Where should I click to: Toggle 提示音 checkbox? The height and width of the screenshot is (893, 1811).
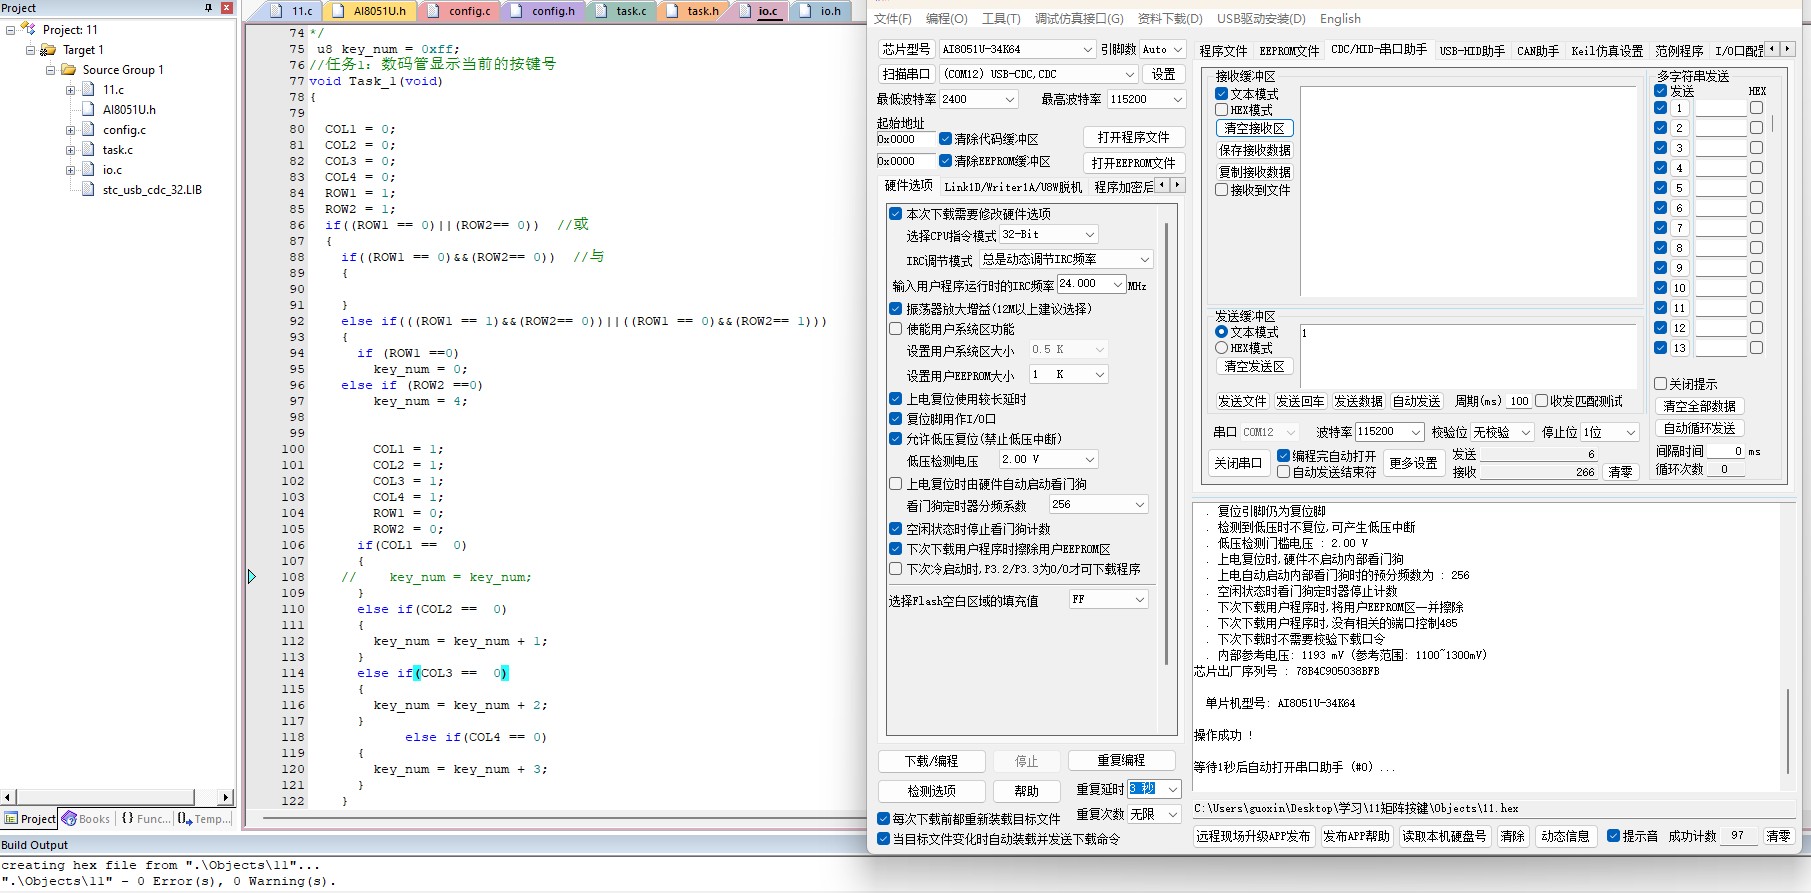[1613, 836]
